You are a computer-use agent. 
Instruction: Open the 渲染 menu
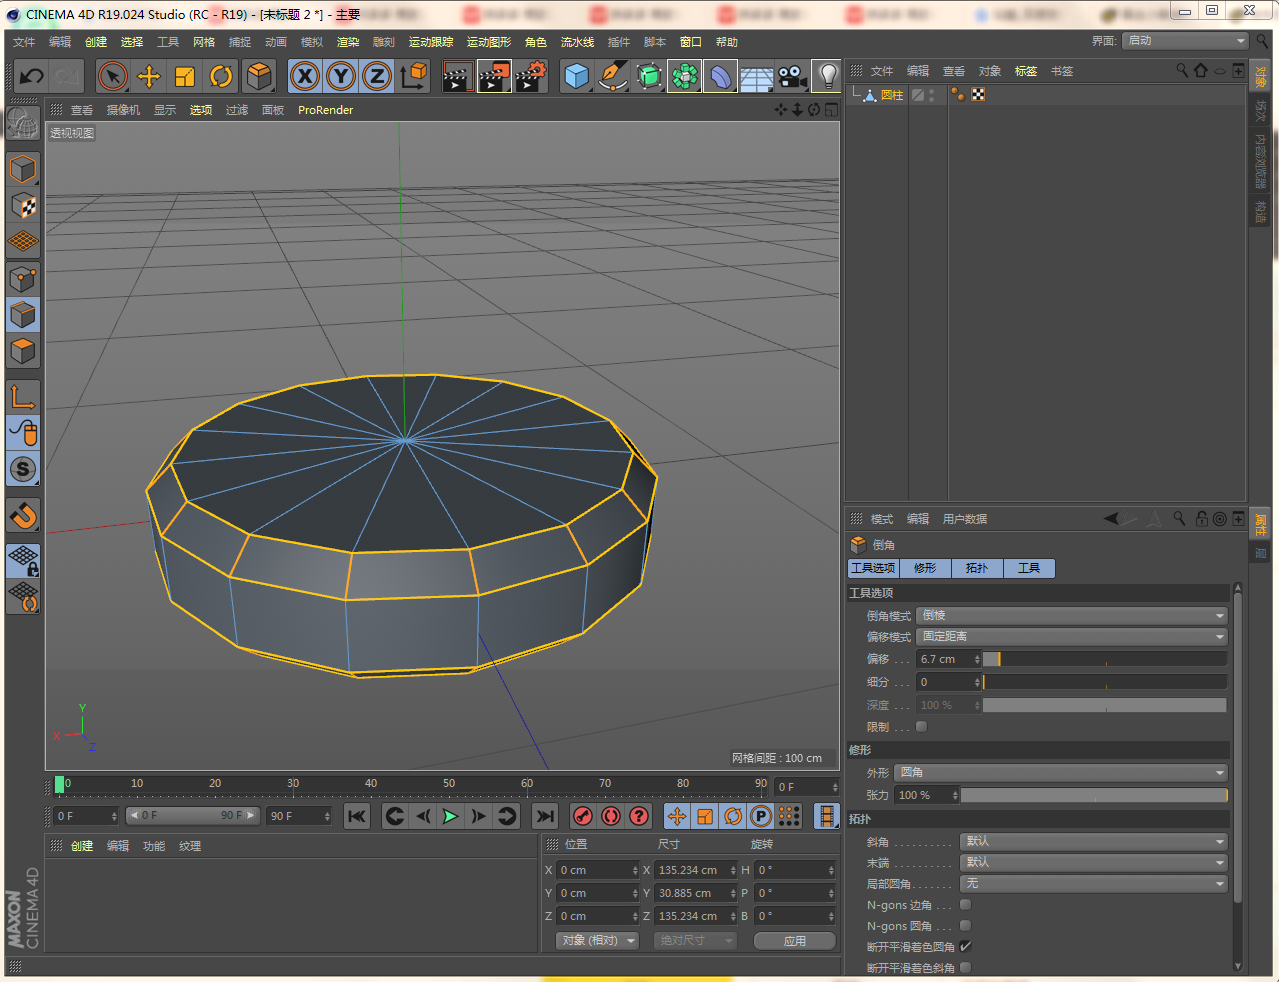(x=348, y=42)
